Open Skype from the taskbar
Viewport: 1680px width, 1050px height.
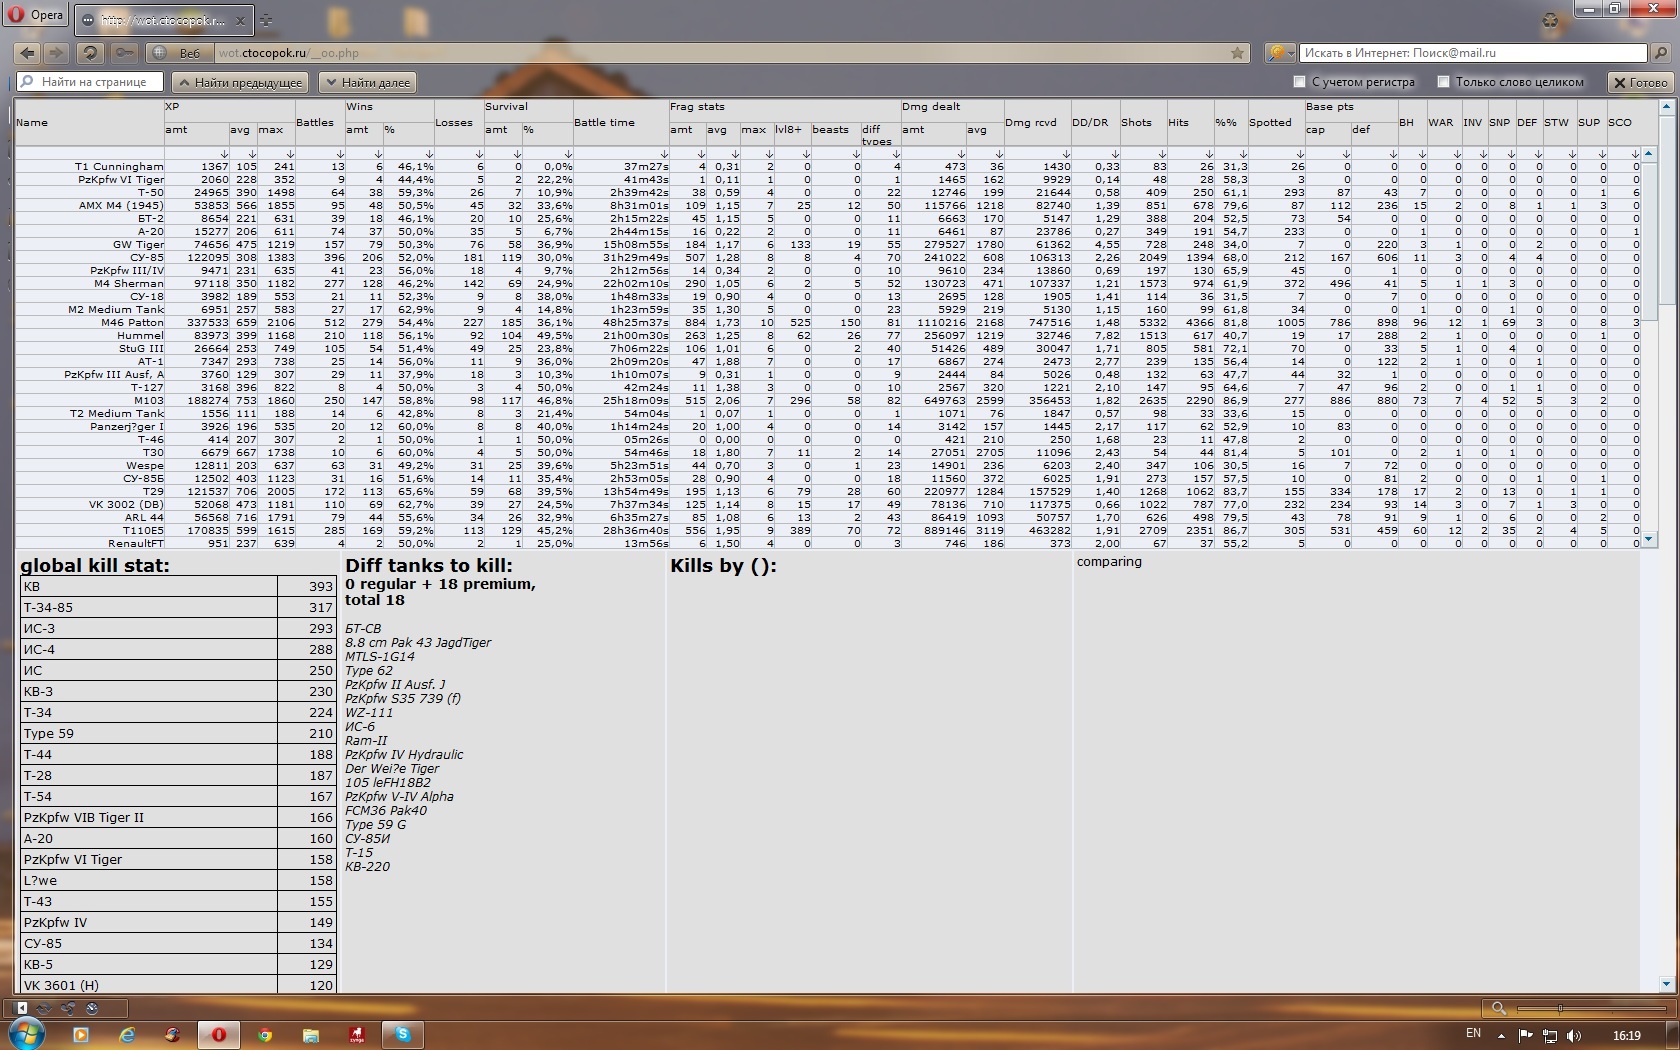coord(403,1035)
